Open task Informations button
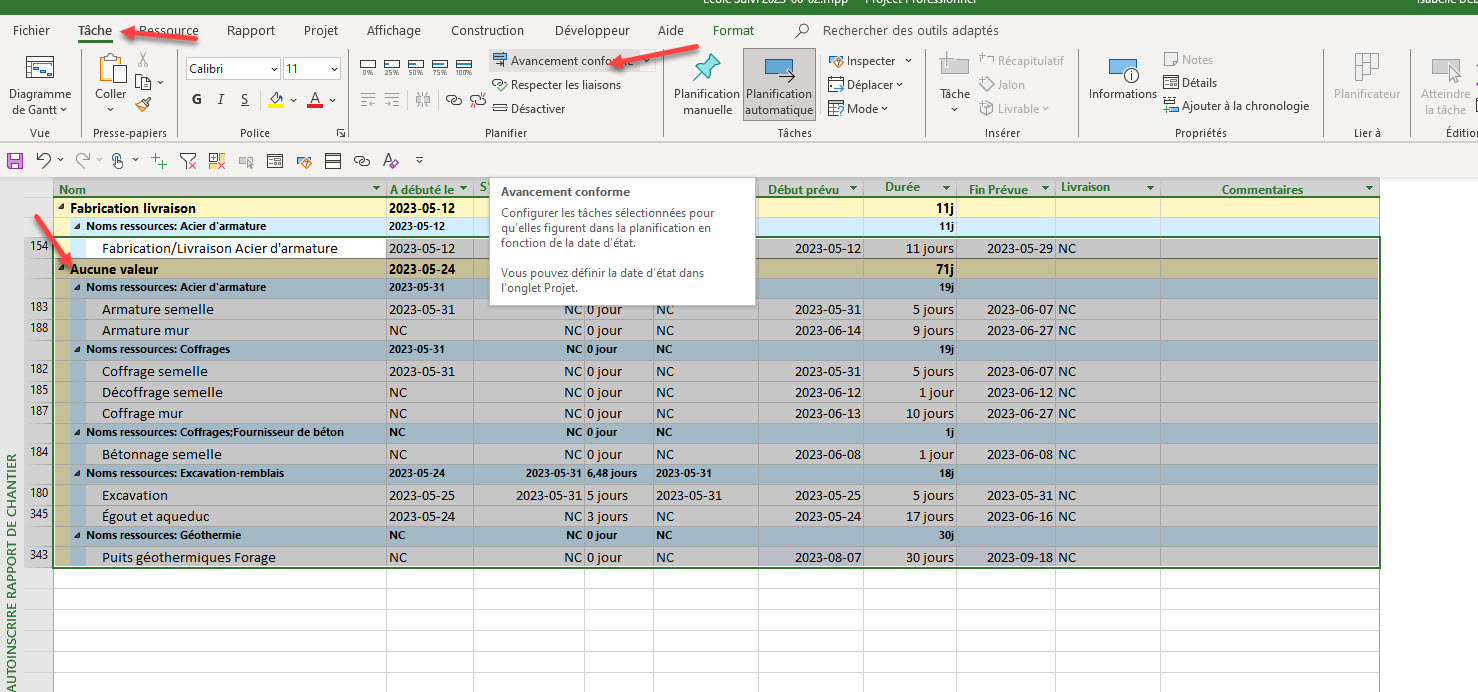The width and height of the screenshot is (1478, 692). point(1122,80)
